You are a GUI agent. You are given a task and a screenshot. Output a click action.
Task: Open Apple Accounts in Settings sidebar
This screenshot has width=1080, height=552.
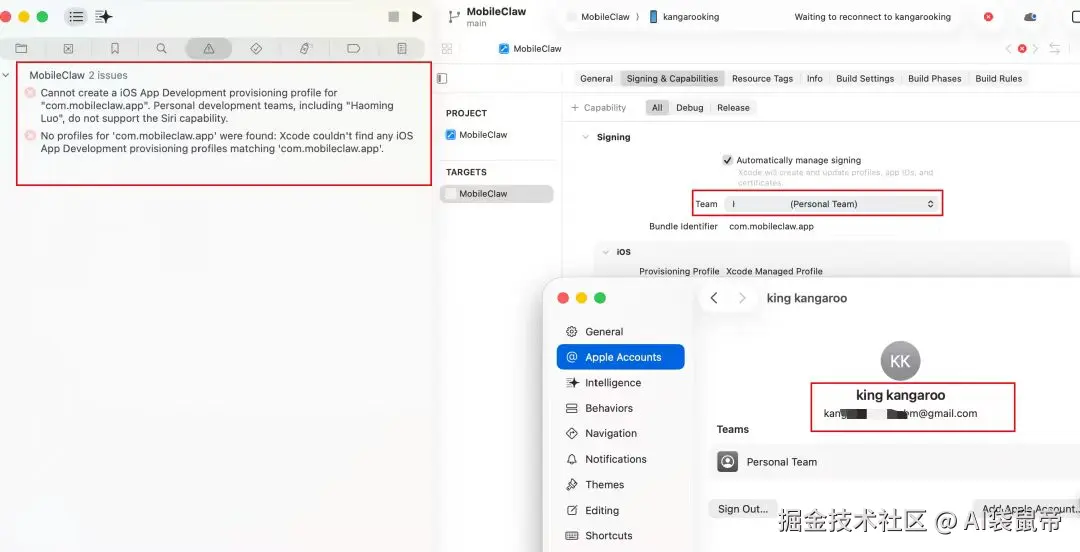621,357
